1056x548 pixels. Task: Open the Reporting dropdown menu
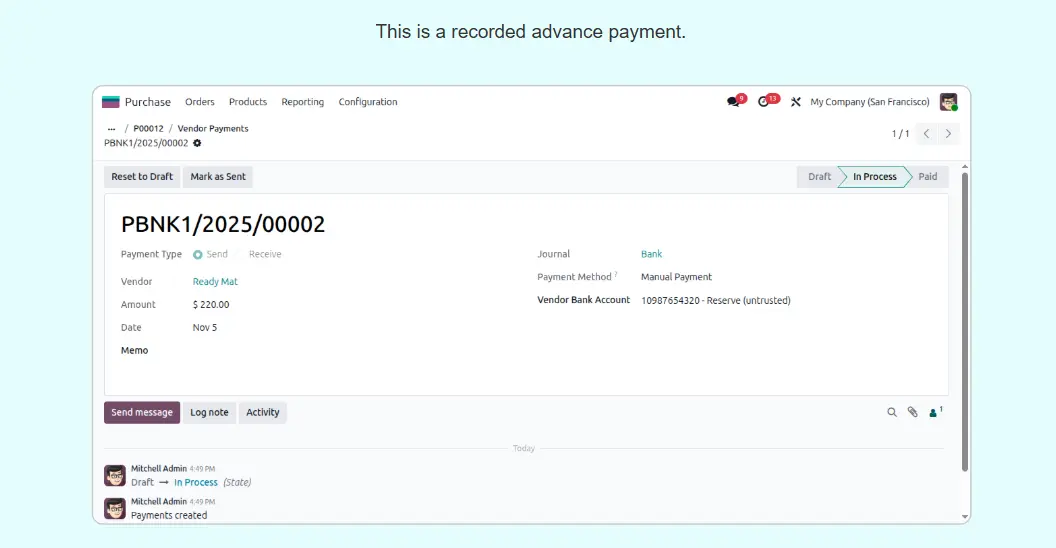click(302, 102)
